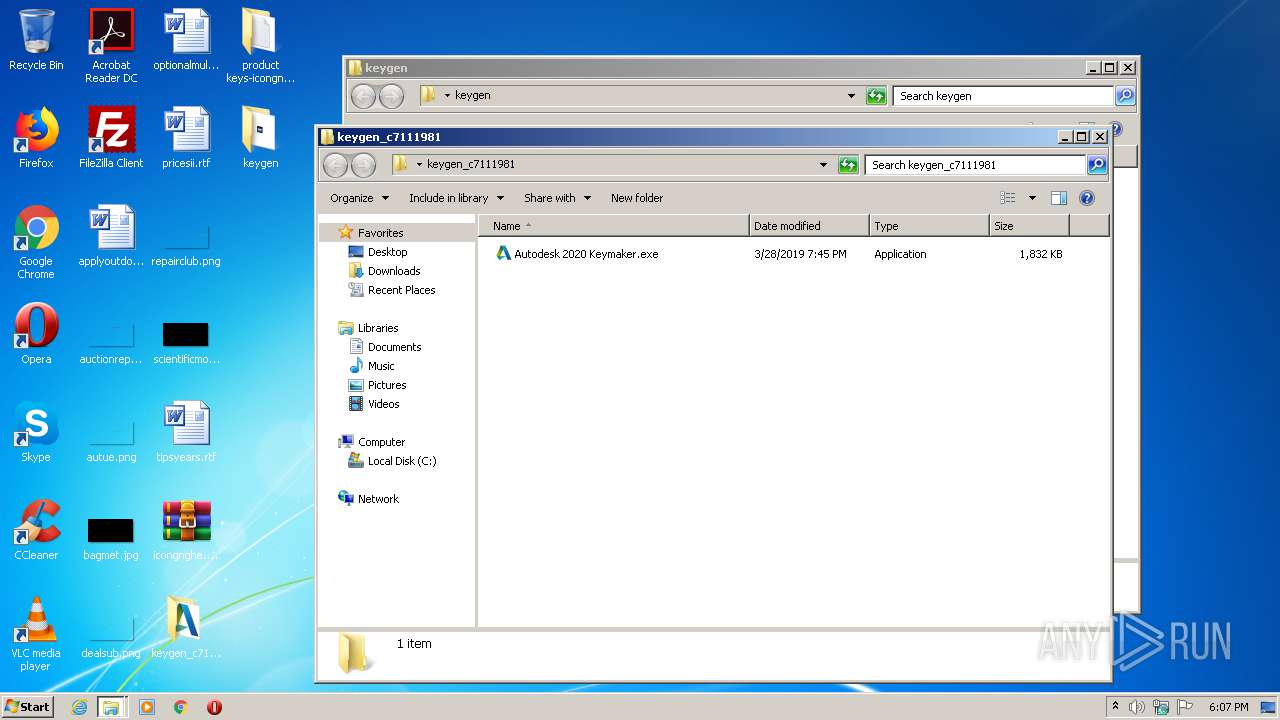Click the Opera icon in the taskbar
The width and height of the screenshot is (1280, 720).
(214, 707)
